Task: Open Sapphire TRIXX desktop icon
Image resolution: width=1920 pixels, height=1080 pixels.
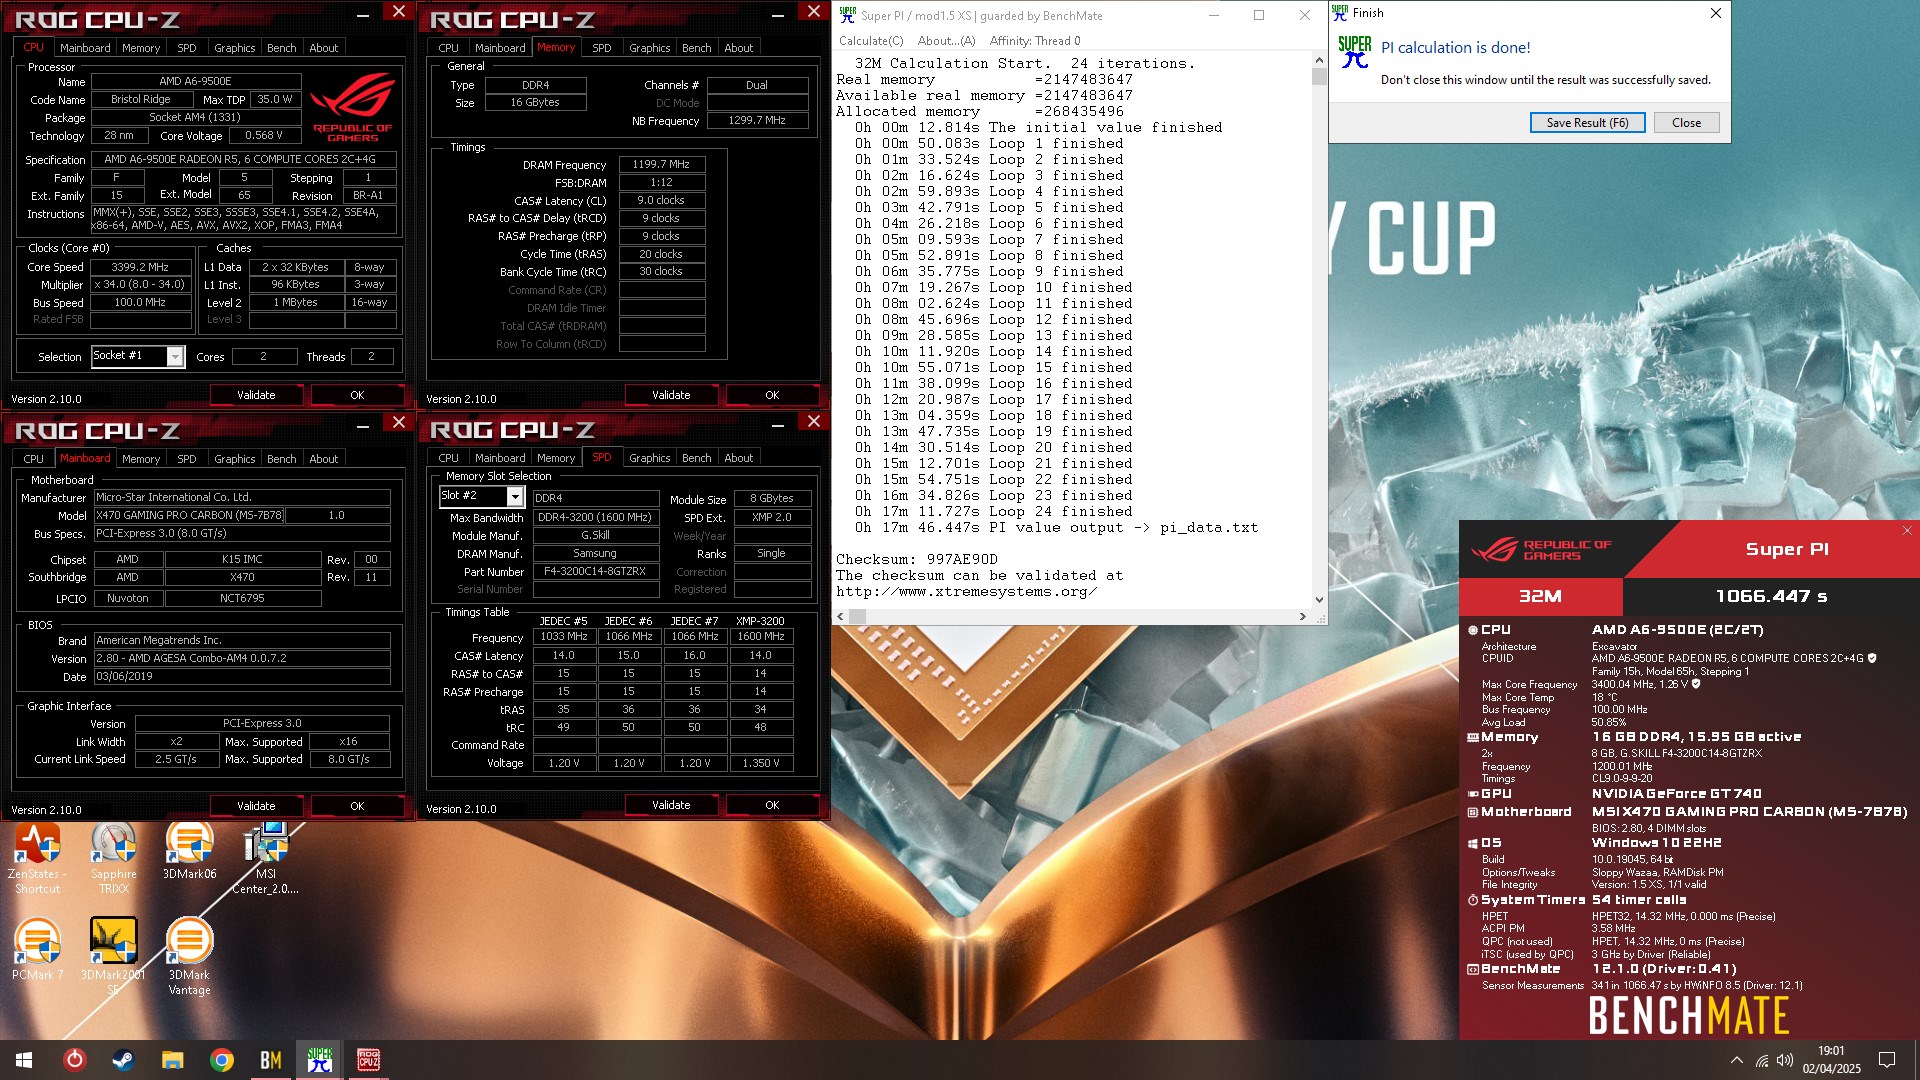Action: [x=114, y=857]
